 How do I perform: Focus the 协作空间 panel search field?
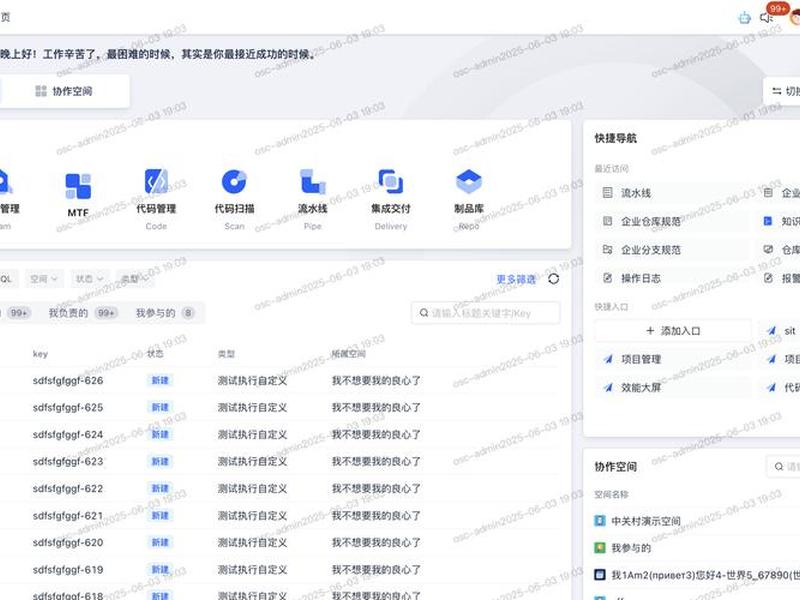click(x=784, y=466)
